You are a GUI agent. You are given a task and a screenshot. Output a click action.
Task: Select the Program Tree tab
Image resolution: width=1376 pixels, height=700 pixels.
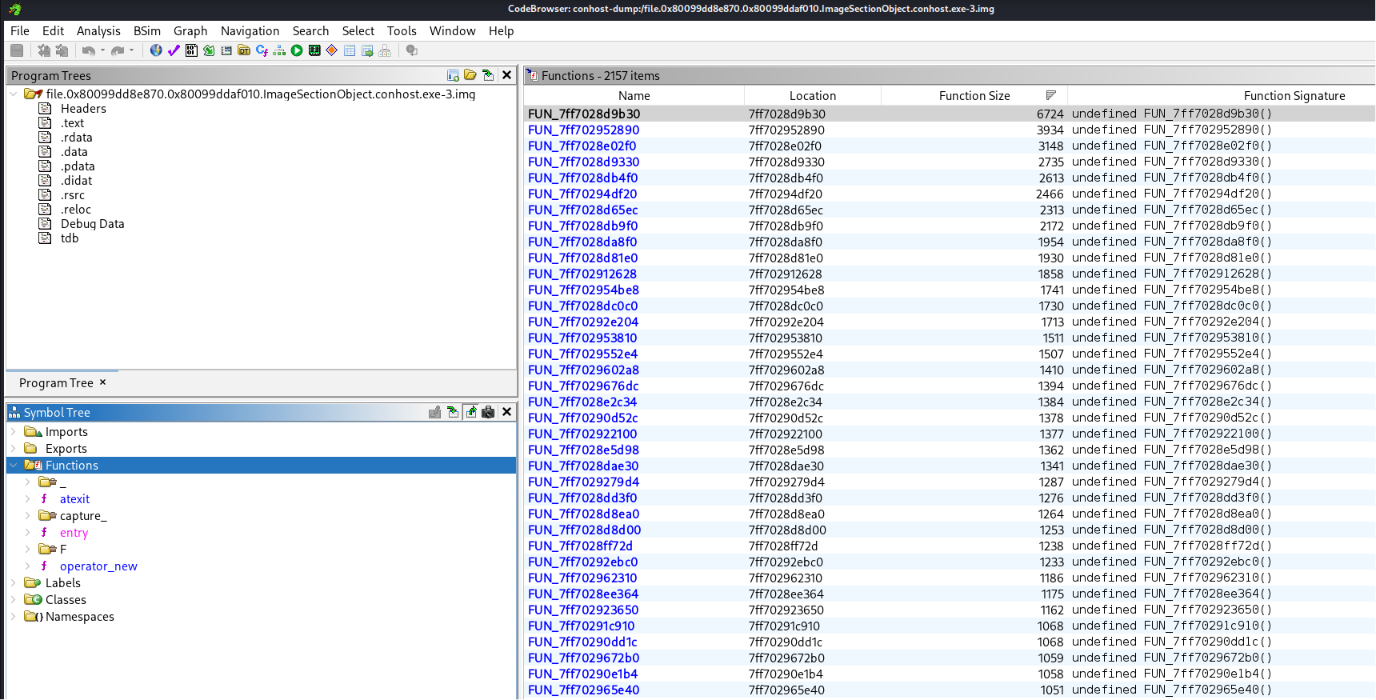tap(56, 383)
